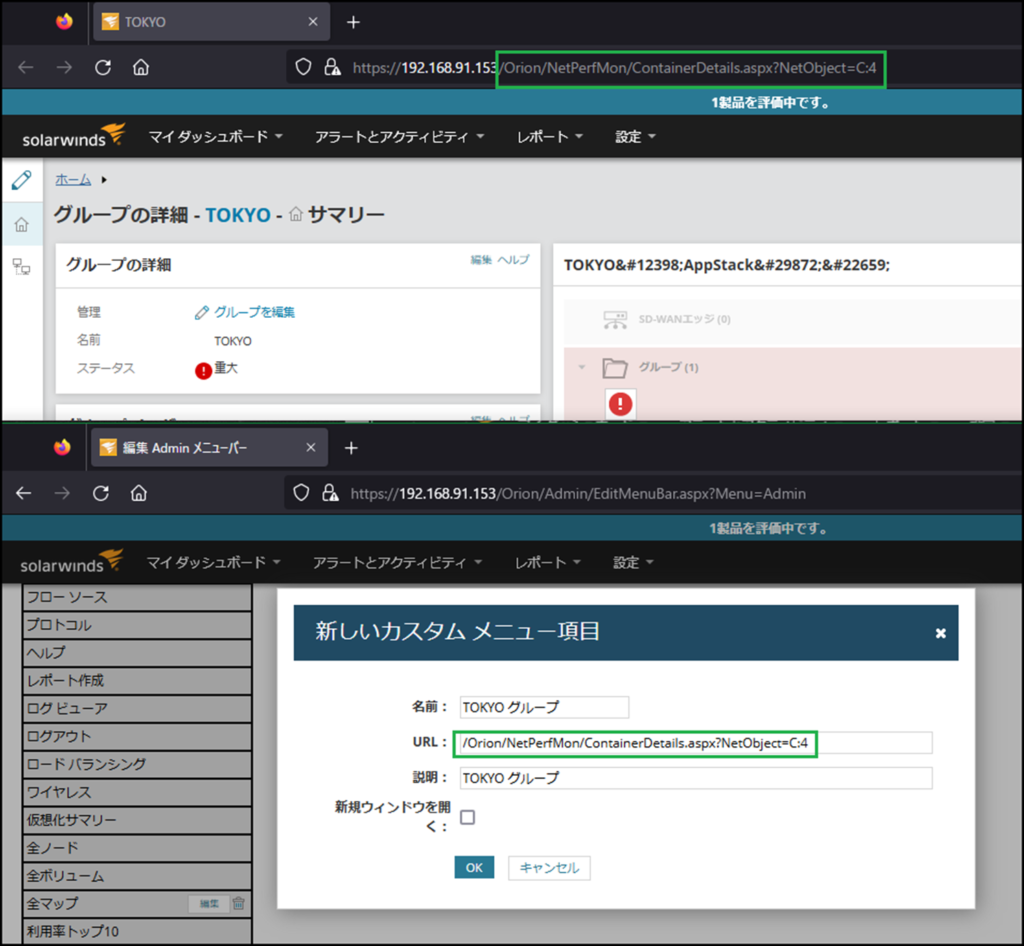1024x946 pixels.
Task: Reload the 編集 Admin メニューバー page
Action: pyautogui.click(x=101, y=494)
